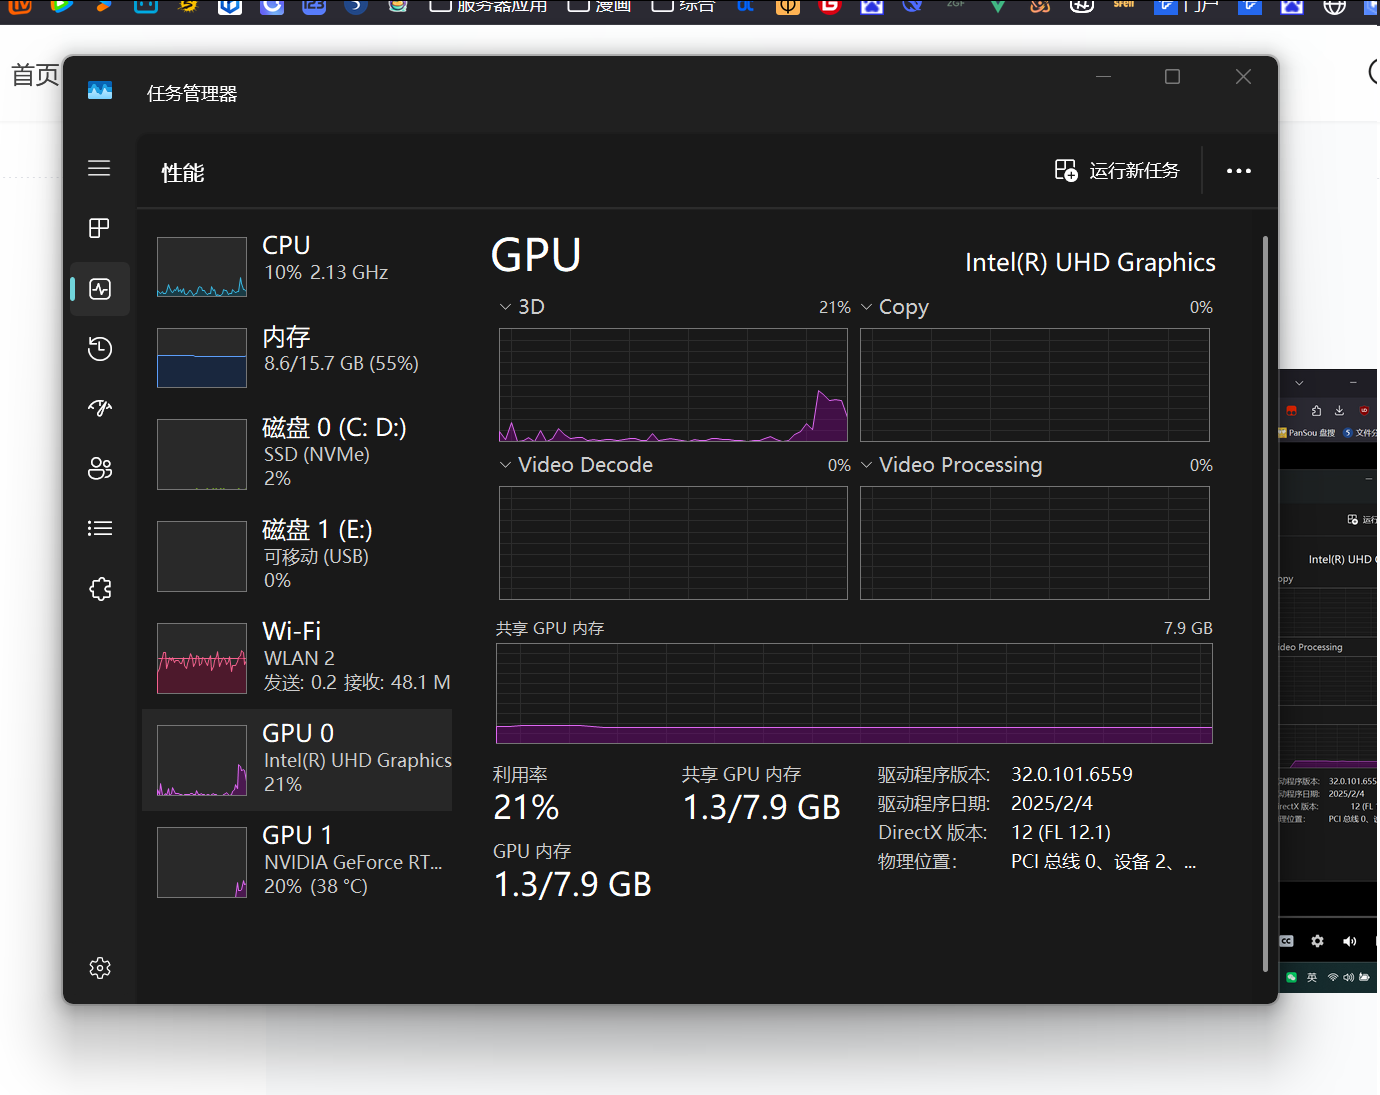Click the tray volume icon next to battery
This screenshot has height=1095, width=1380.
tap(1348, 977)
